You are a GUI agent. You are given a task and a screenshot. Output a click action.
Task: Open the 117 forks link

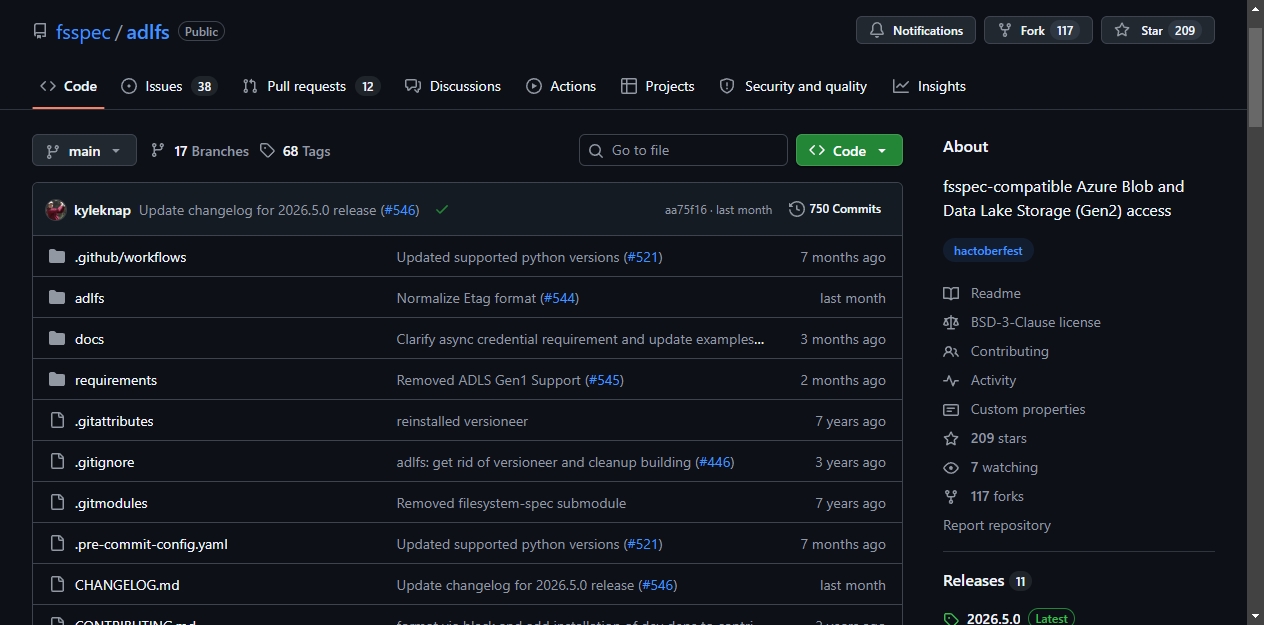click(997, 496)
